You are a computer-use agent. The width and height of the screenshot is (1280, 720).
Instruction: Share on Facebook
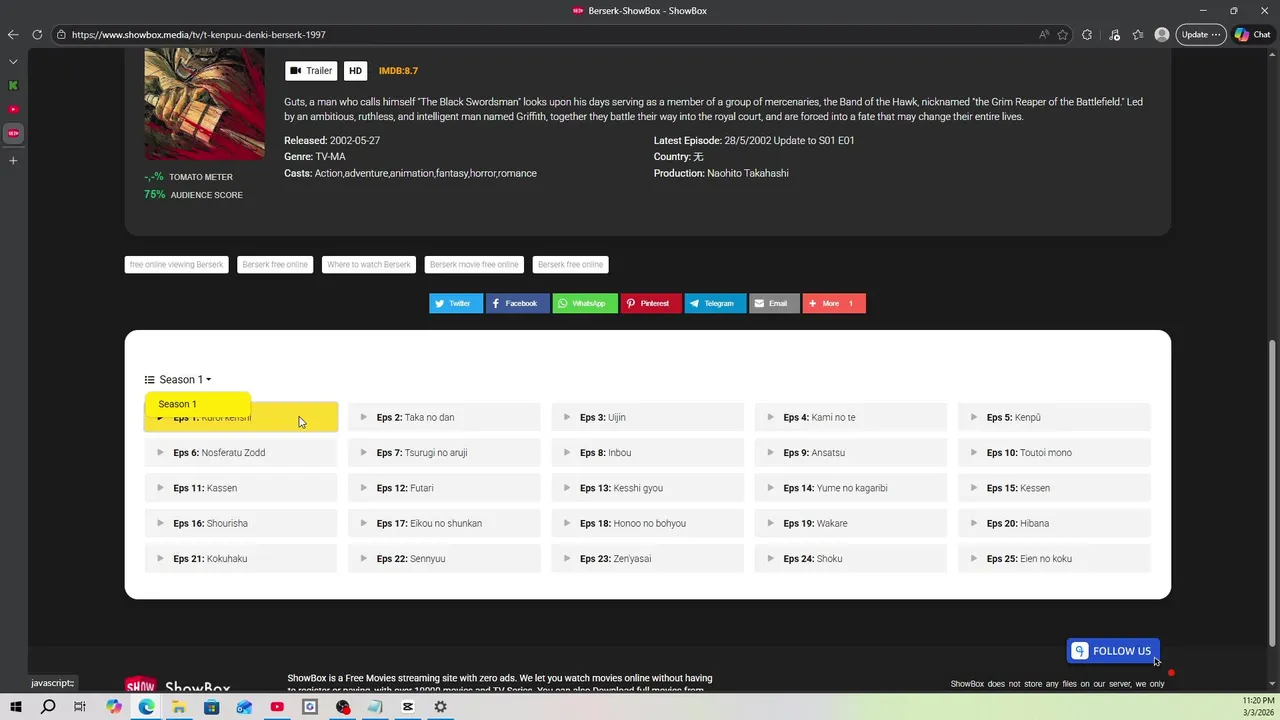pyautogui.click(x=518, y=303)
